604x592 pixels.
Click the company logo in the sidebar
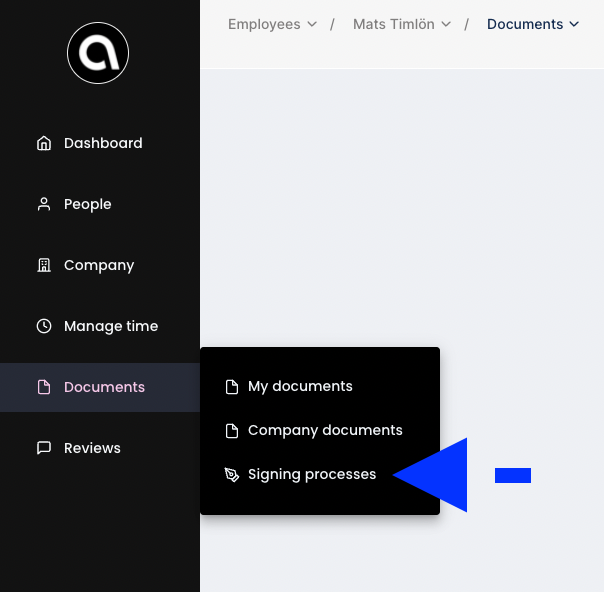[98, 53]
